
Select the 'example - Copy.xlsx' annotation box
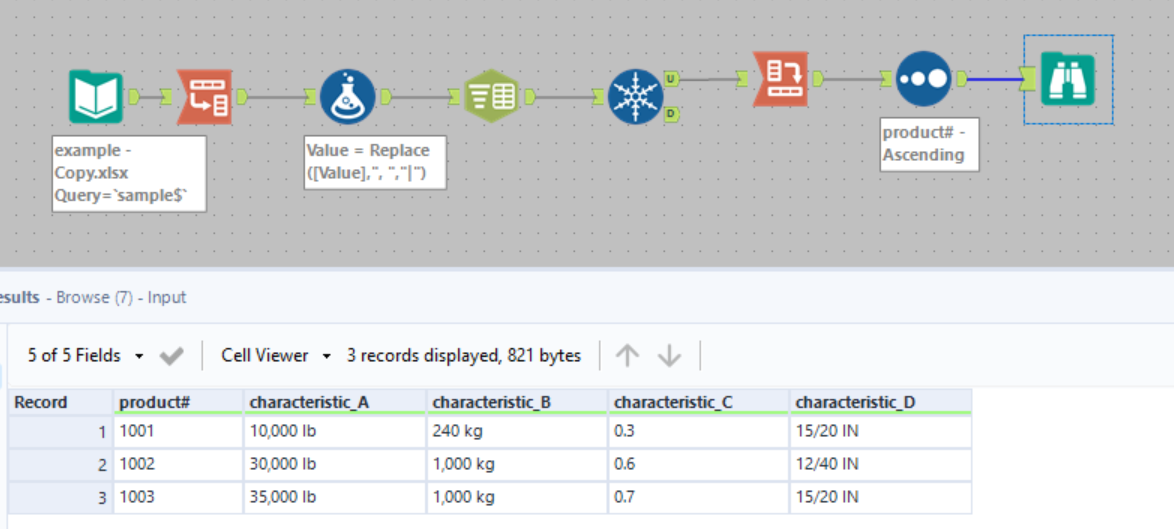129,174
